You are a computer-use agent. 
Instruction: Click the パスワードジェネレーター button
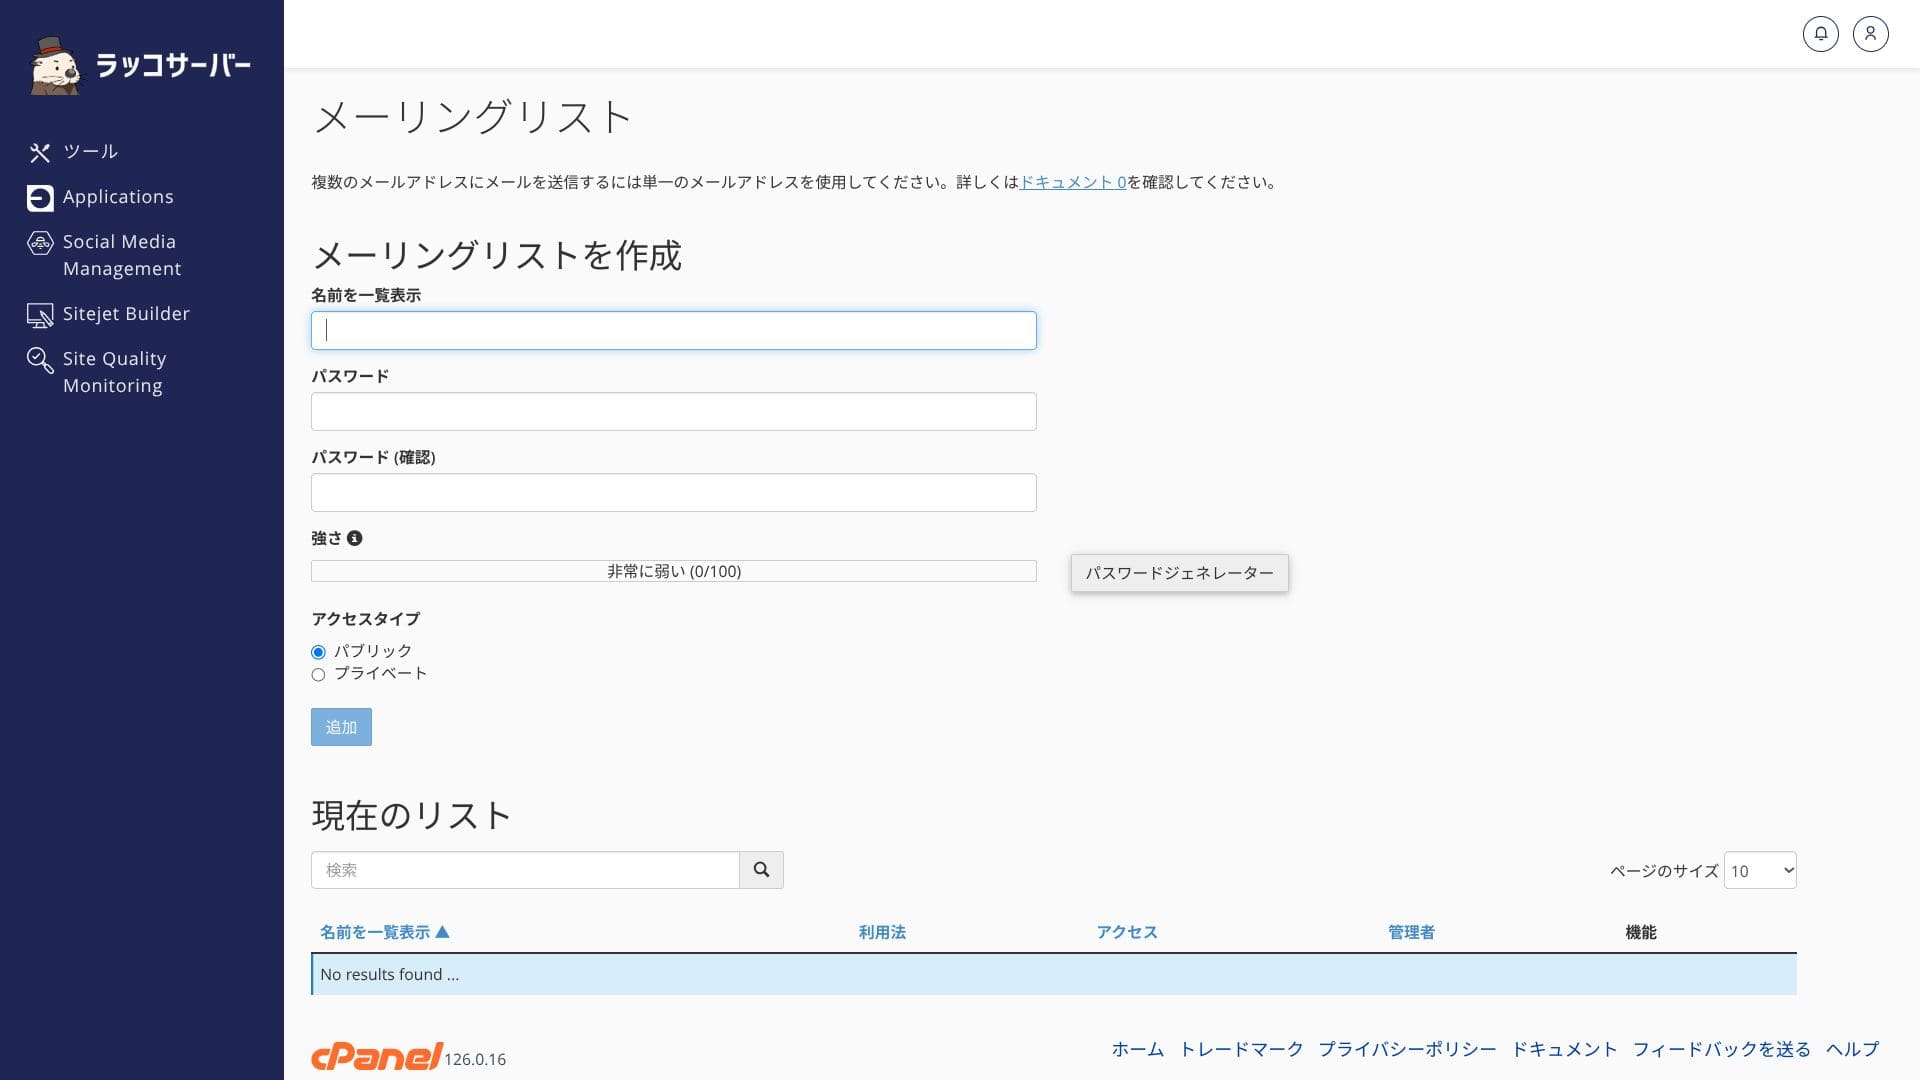click(x=1179, y=573)
